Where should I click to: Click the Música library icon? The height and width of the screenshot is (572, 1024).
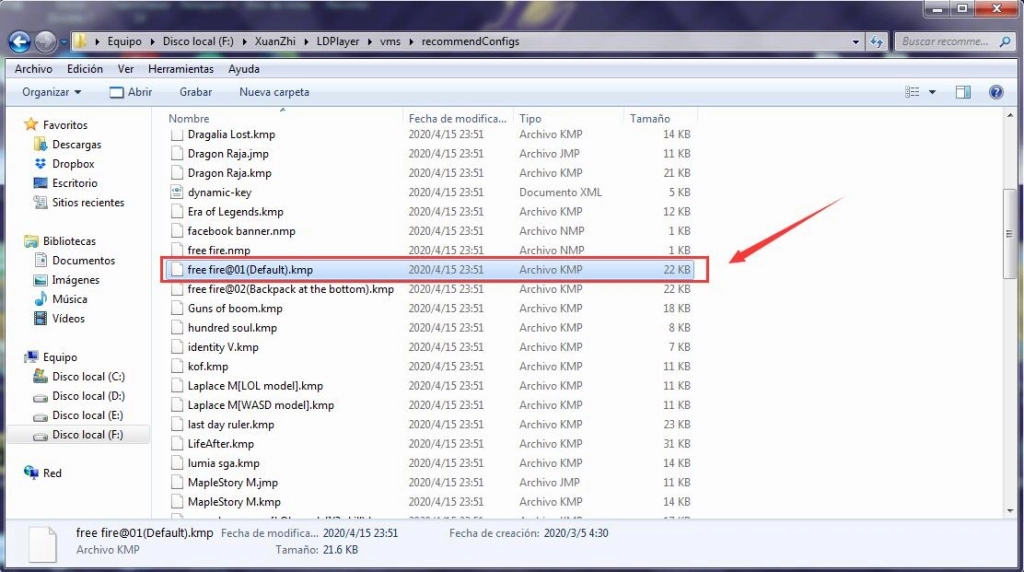click(40, 299)
